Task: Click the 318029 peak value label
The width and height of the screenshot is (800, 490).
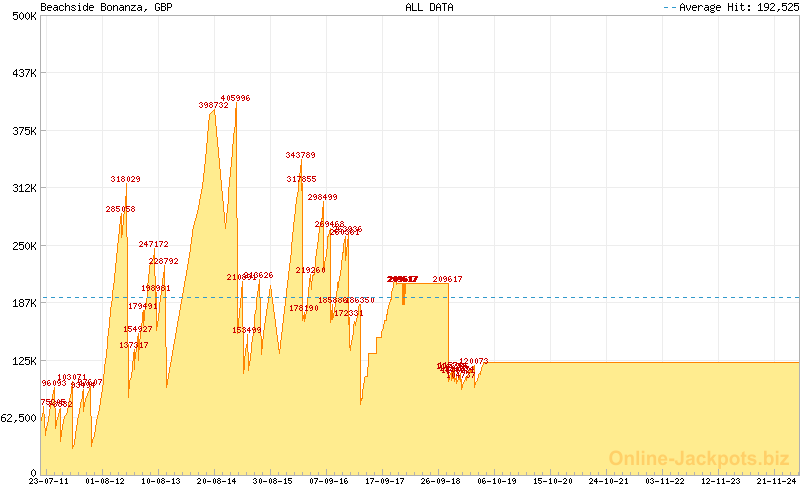Action: 125,179
